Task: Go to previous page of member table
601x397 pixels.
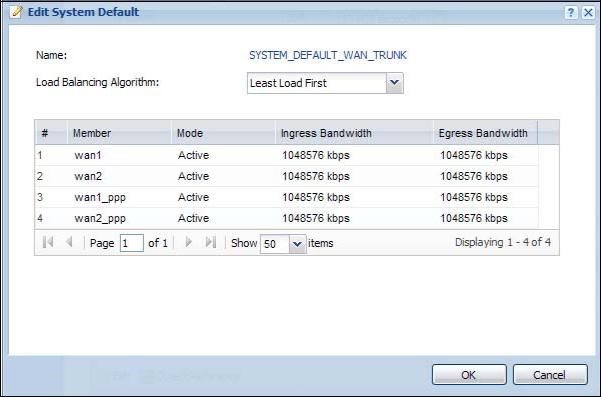Action: click(69, 242)
